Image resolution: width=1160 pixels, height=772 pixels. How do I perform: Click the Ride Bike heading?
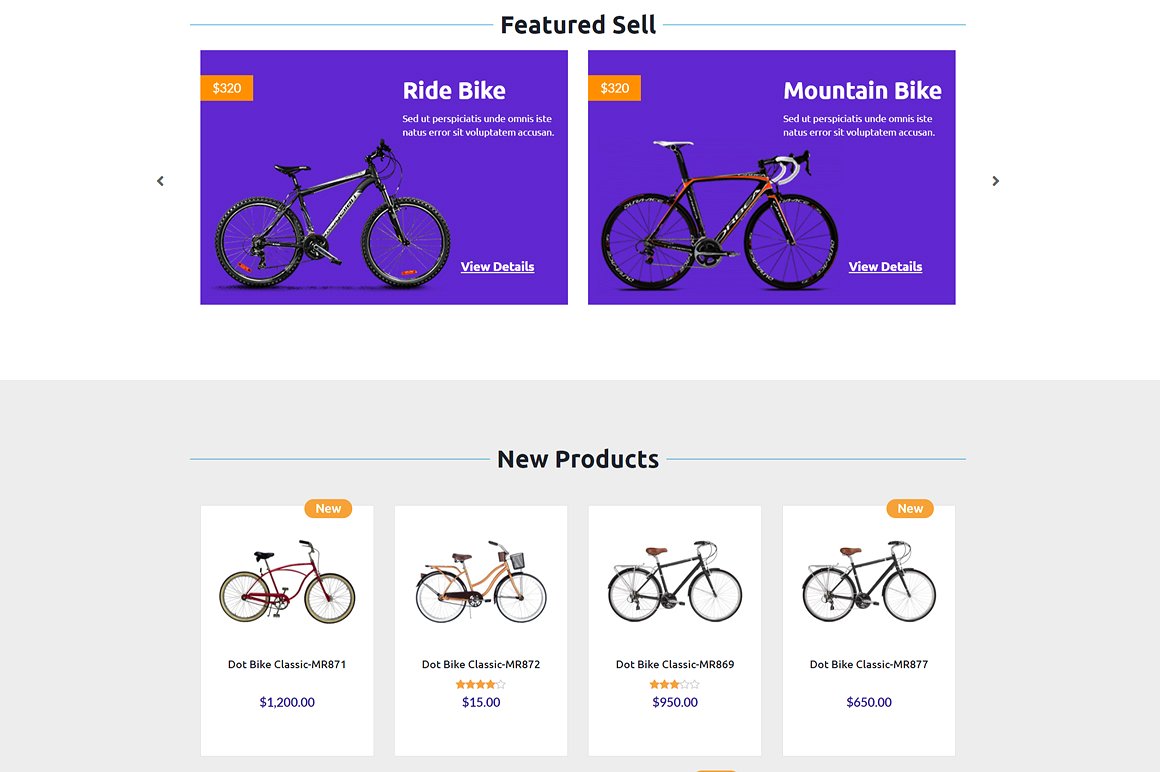click(x=454, y=91)
